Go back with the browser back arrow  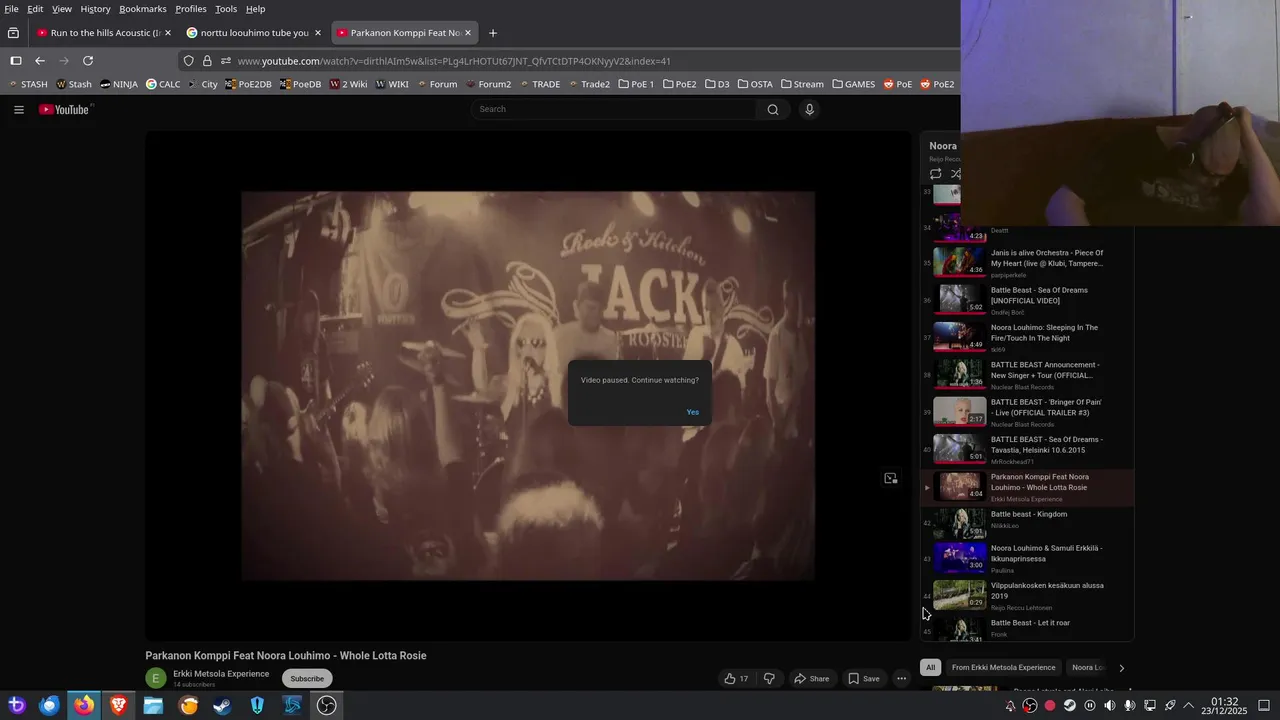40,61
